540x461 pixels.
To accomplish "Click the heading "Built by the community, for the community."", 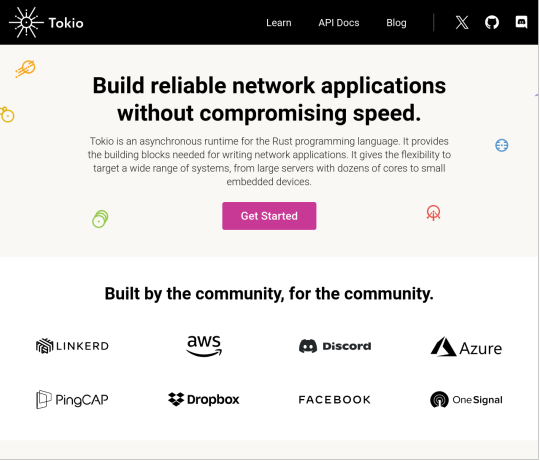I will point(269,294).
